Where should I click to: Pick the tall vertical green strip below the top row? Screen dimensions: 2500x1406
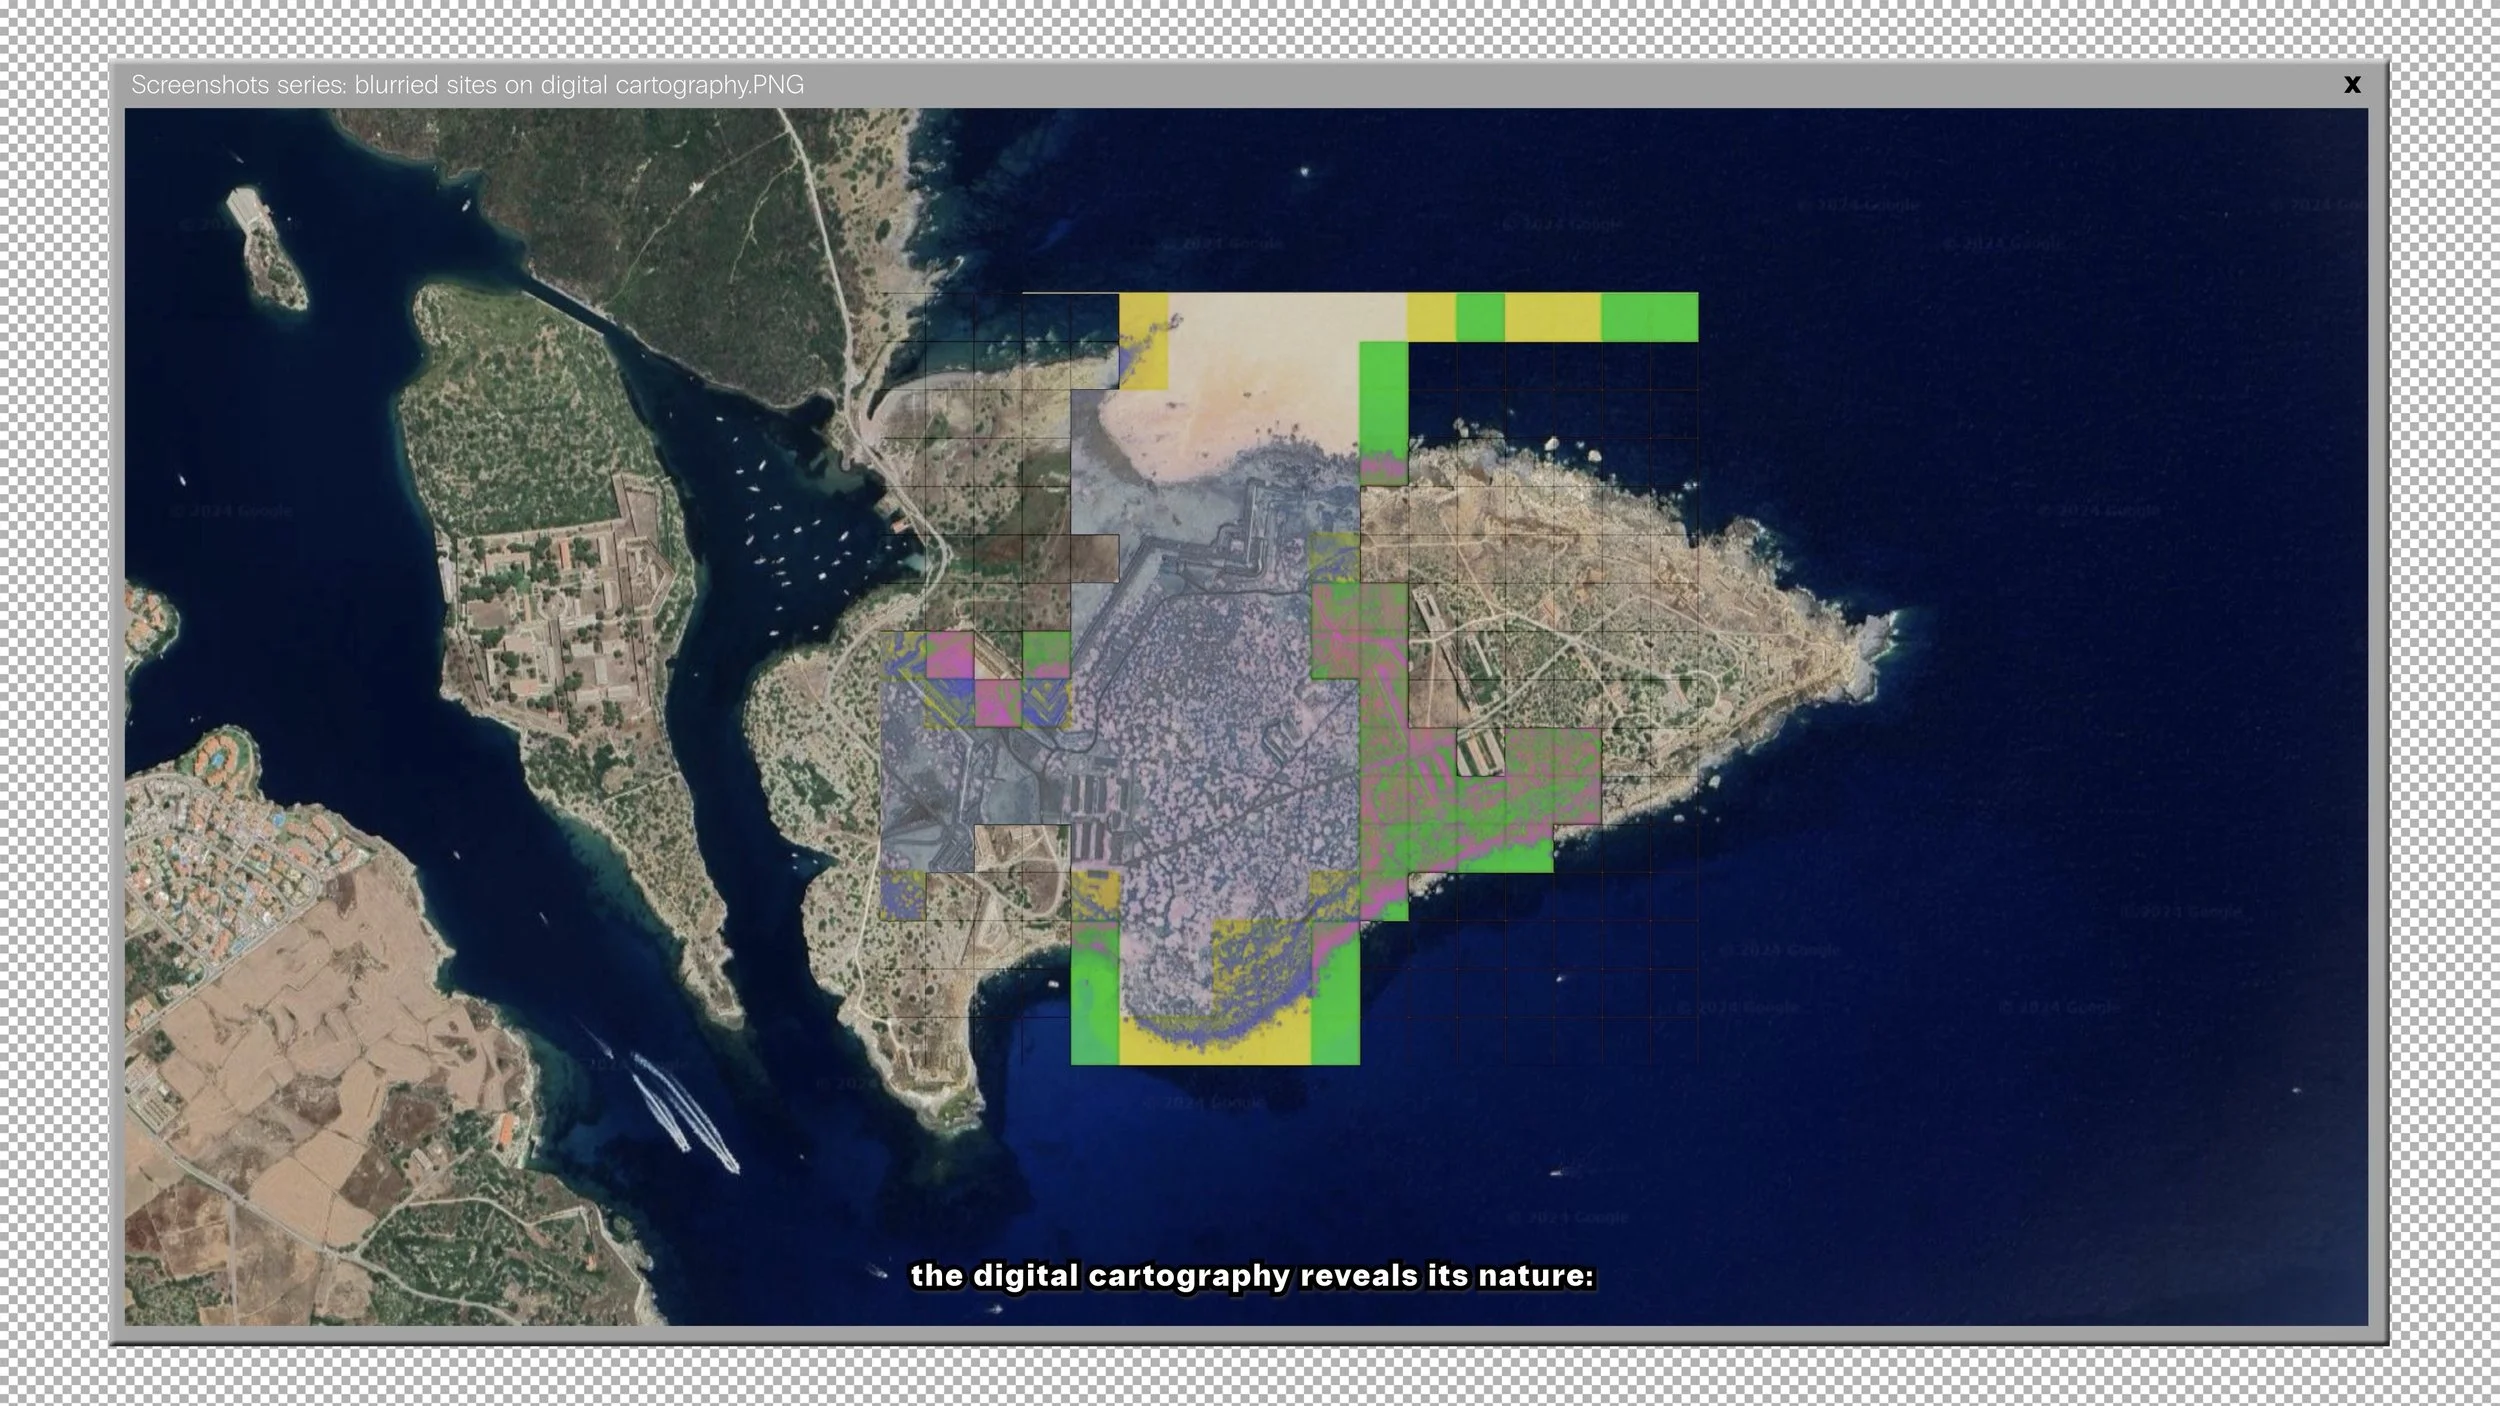pyautogui.click(x=1384, y=410)
